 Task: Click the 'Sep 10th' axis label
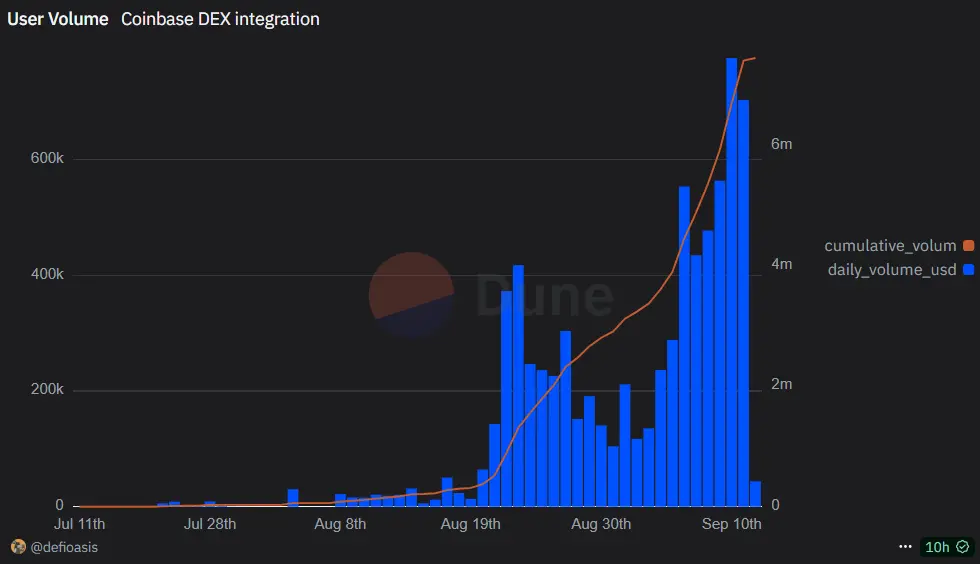(731, 524)
